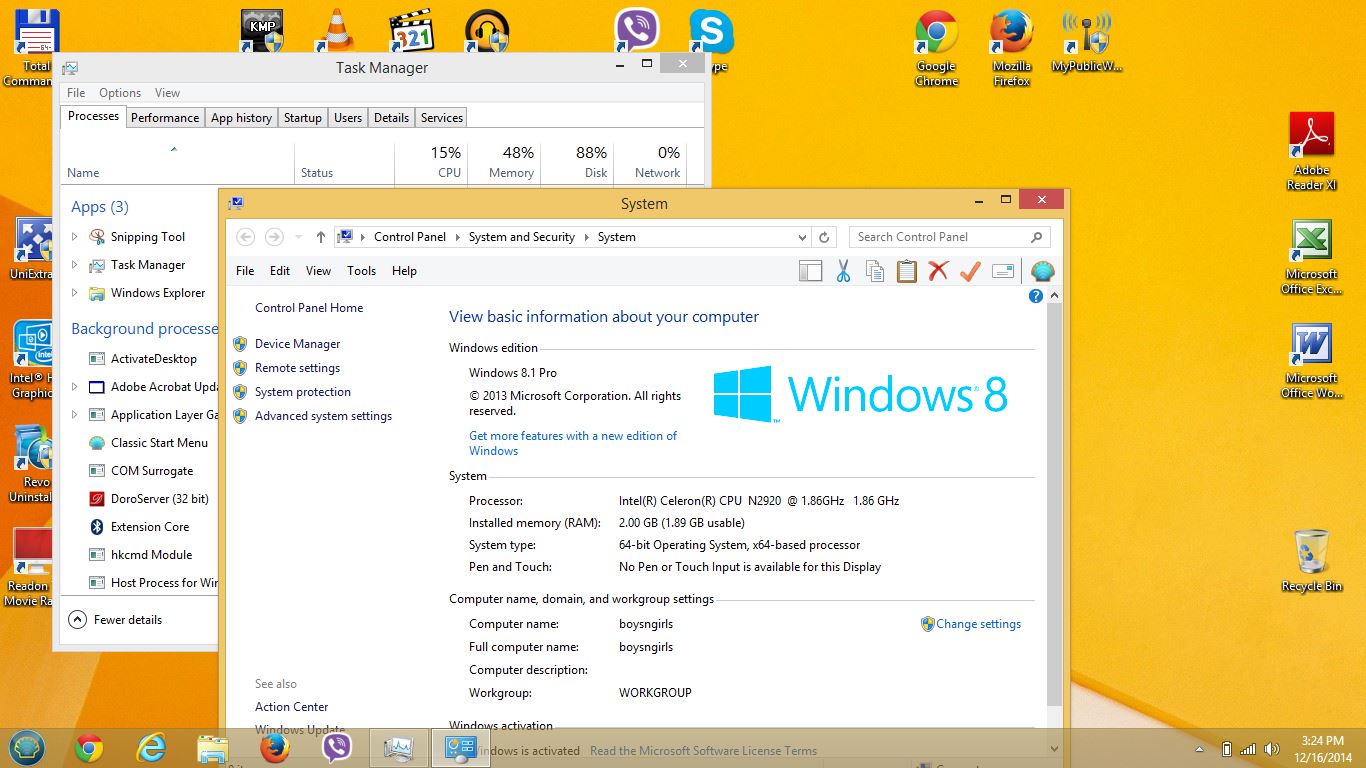Click the envelope E-mail toolbar icon
The height and width of the screenshot is (768, 1366).
(x=1003, y=271)
